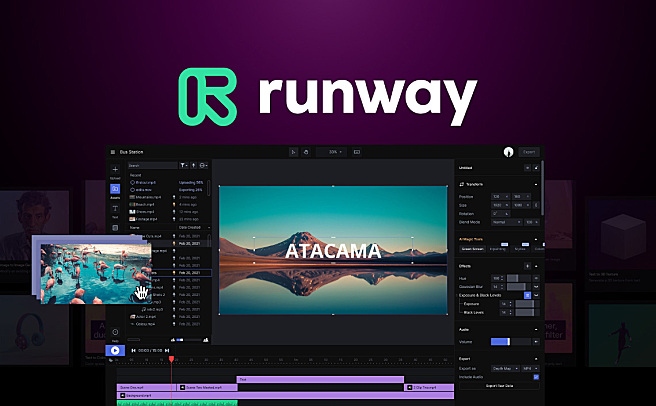This screenshot has height=406, width=656.
Task: Collapse the AI Magic Tools section
Action: point(536,239)
